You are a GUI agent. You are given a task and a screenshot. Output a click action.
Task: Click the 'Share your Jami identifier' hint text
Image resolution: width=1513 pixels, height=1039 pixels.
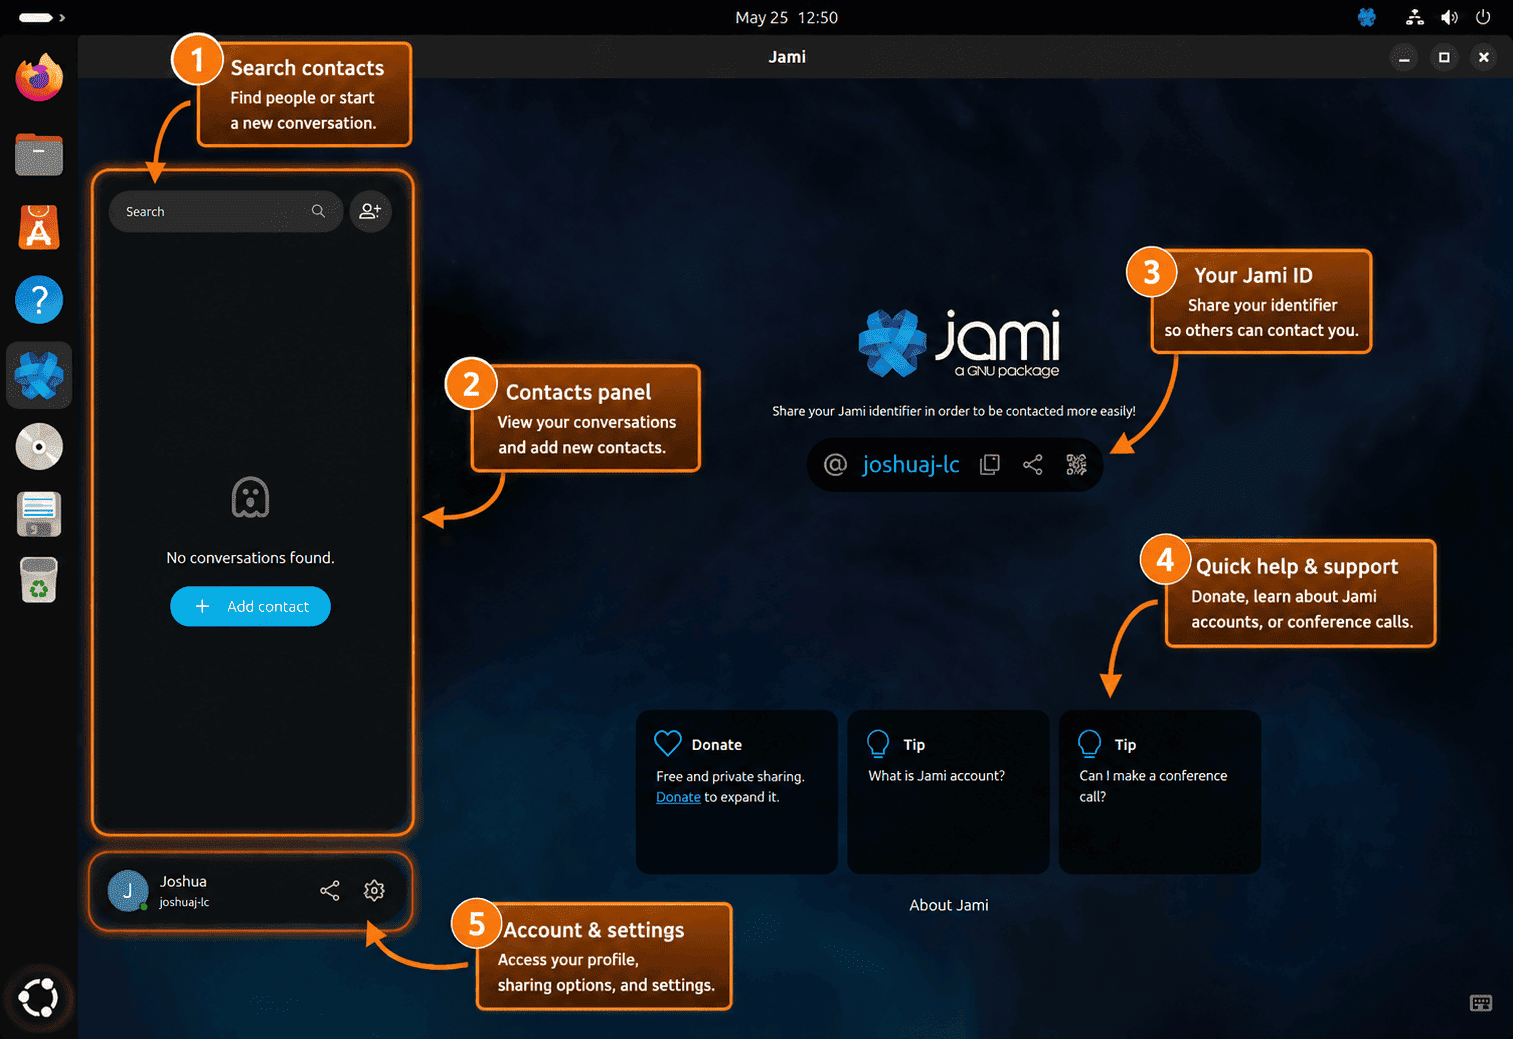(954, 411)
